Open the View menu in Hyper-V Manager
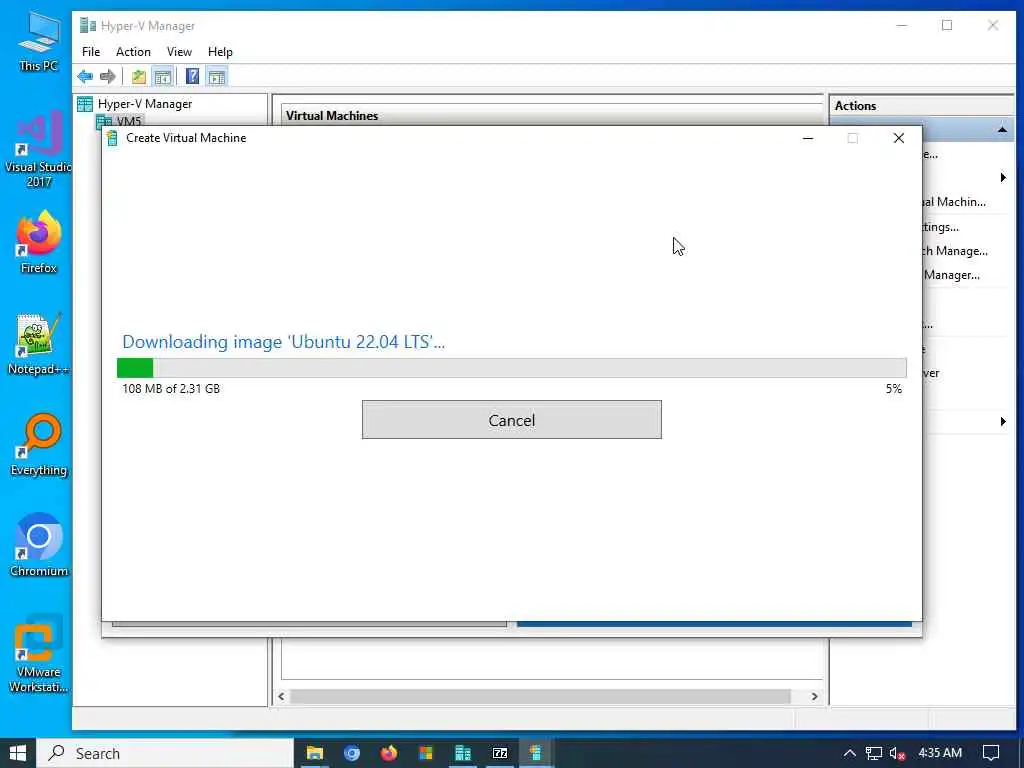The width and height of the screenshot is (1024, 768). click(179, 52)
